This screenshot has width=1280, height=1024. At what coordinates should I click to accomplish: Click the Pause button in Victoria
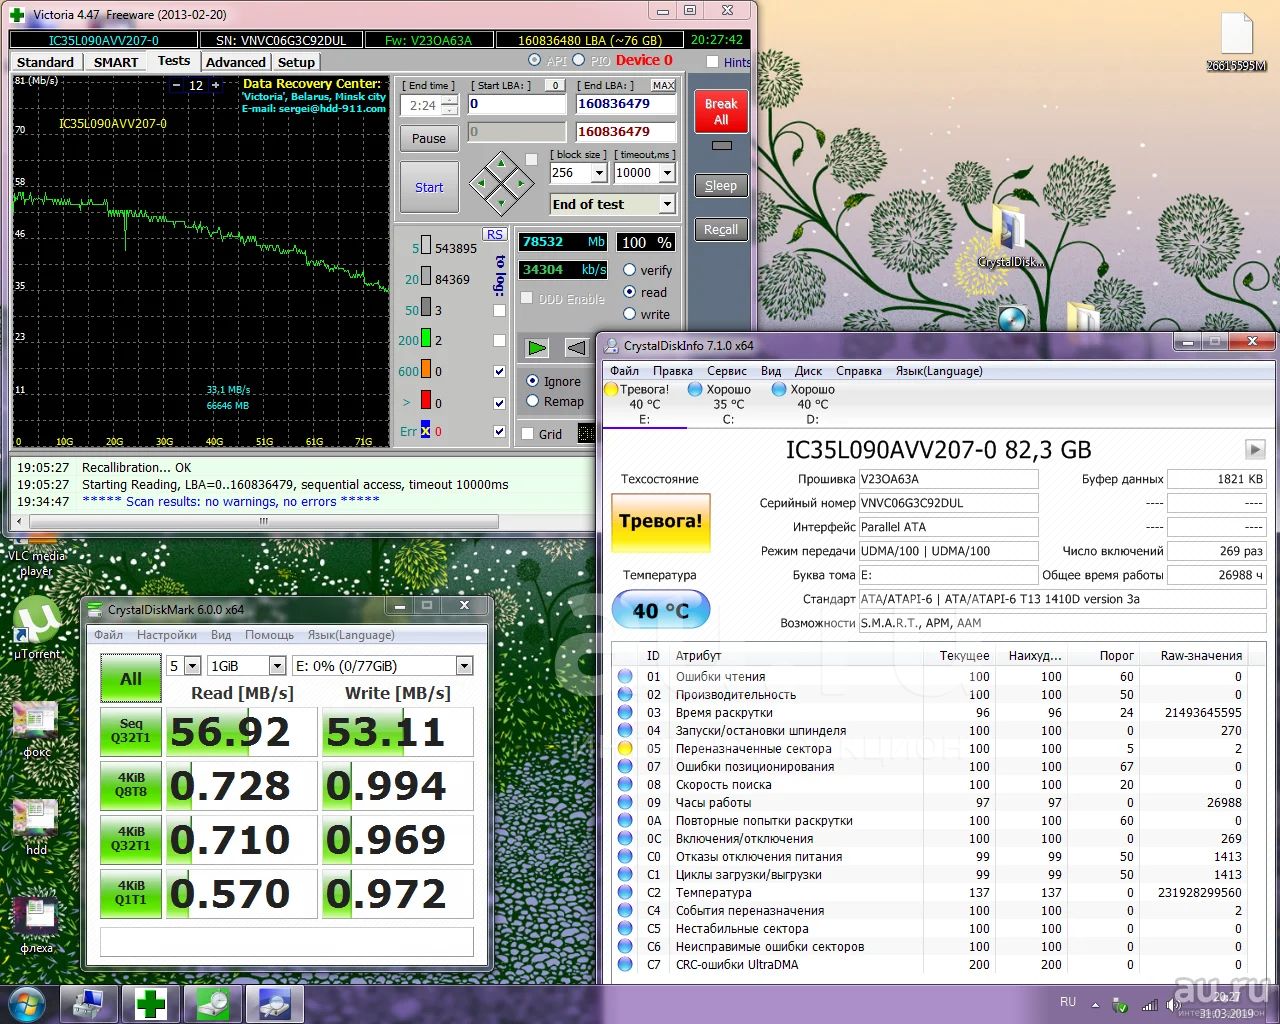click(x=429, y=138)
